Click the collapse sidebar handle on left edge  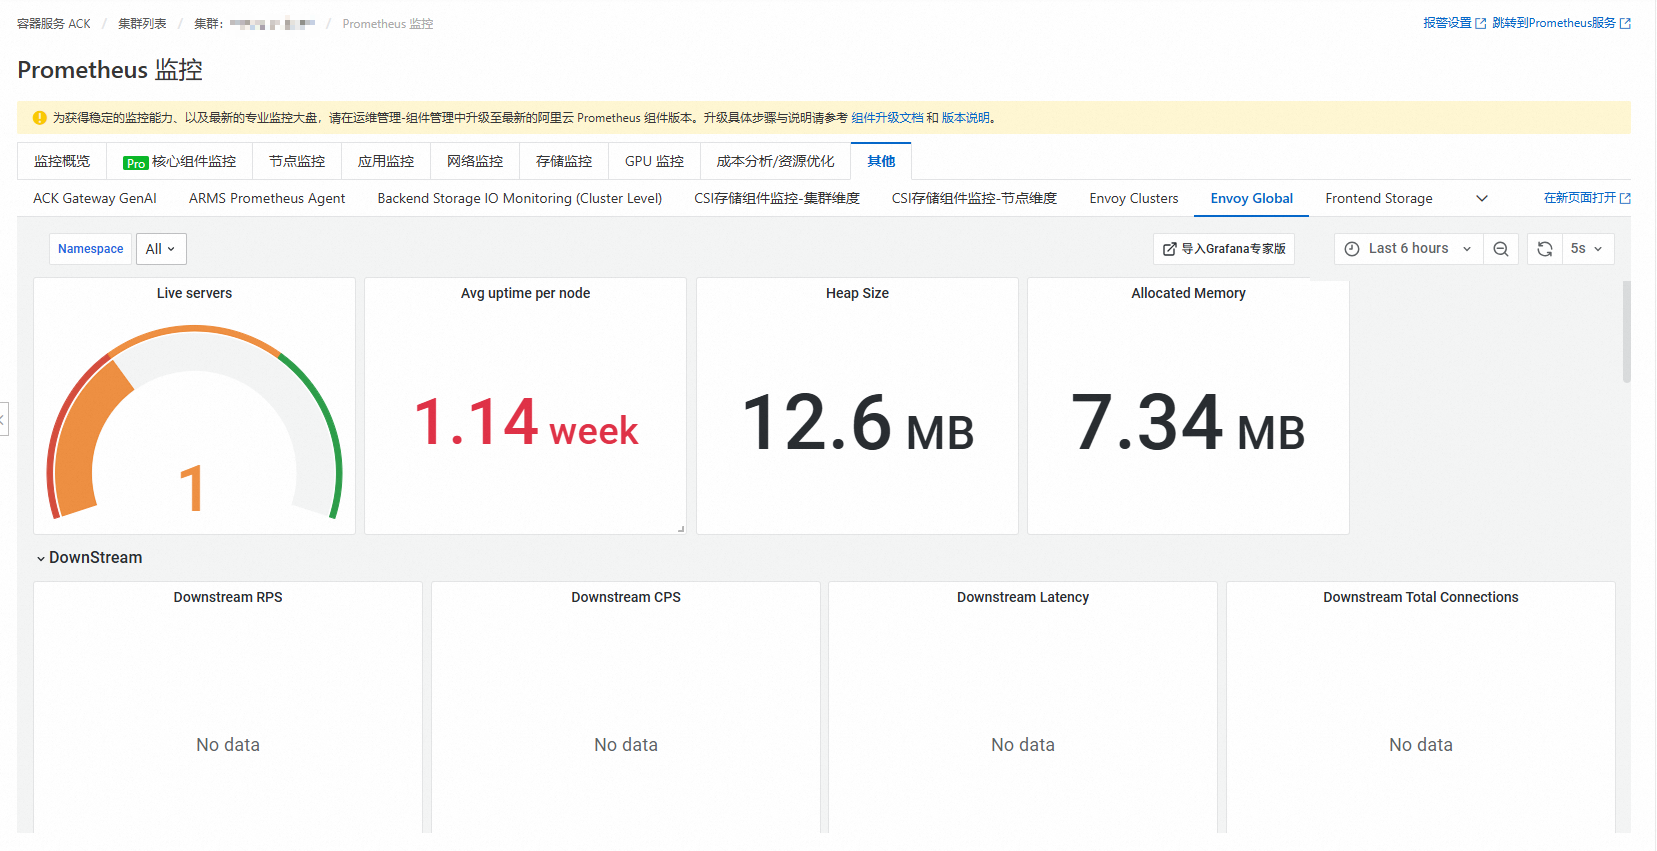(x=3, y=419)
